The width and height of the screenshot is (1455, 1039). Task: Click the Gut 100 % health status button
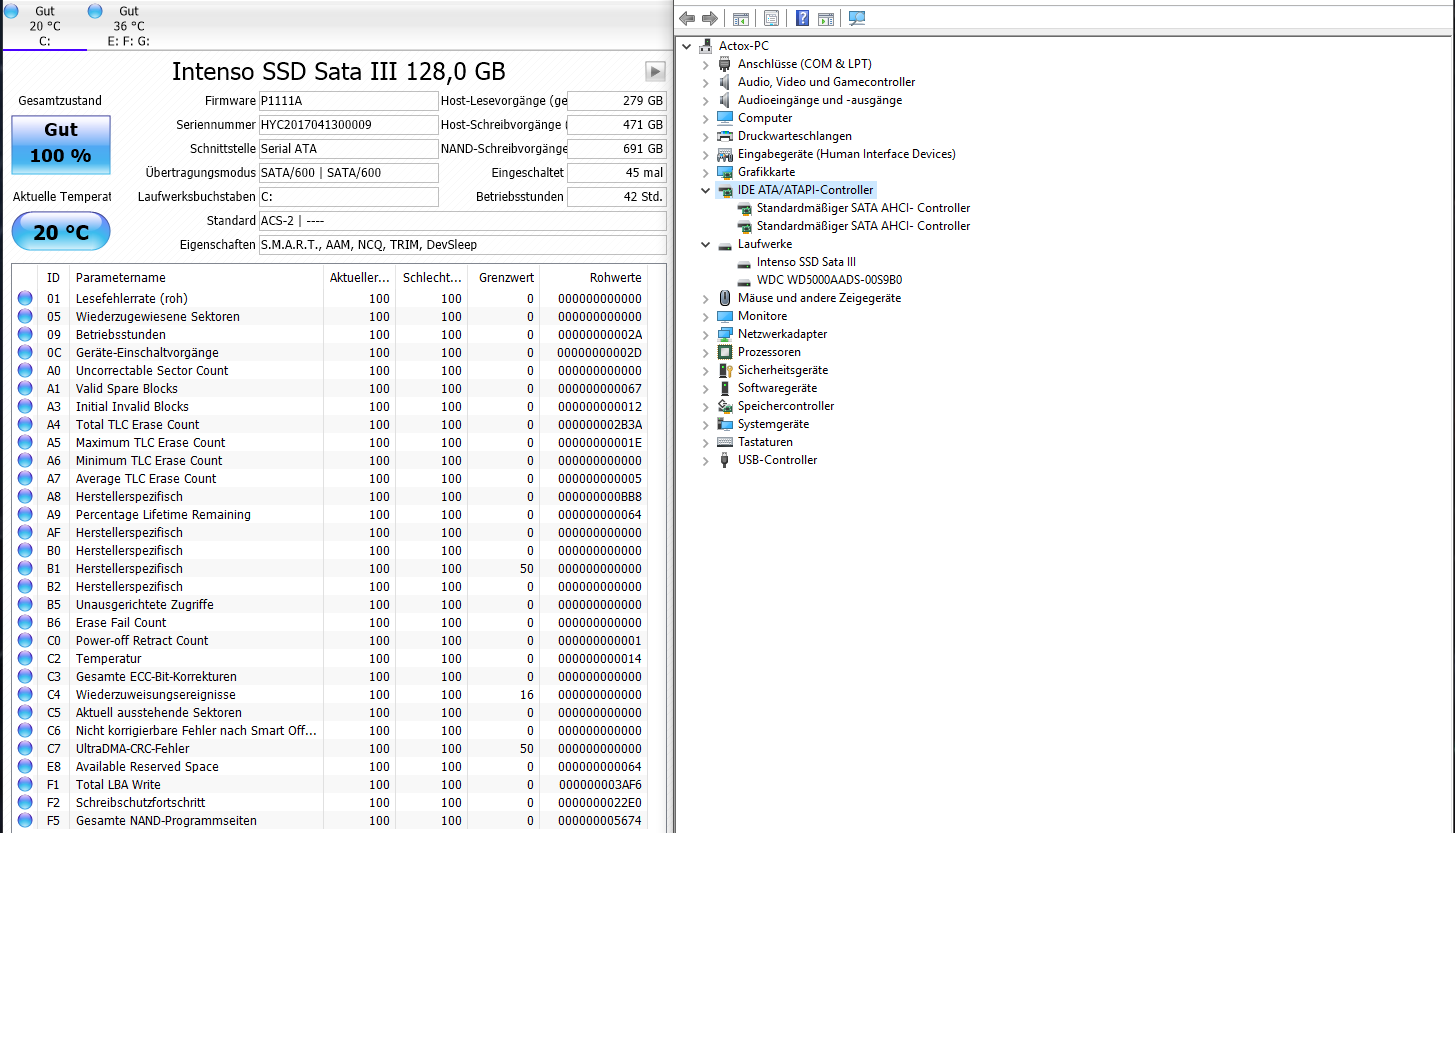tap(61, 144)
